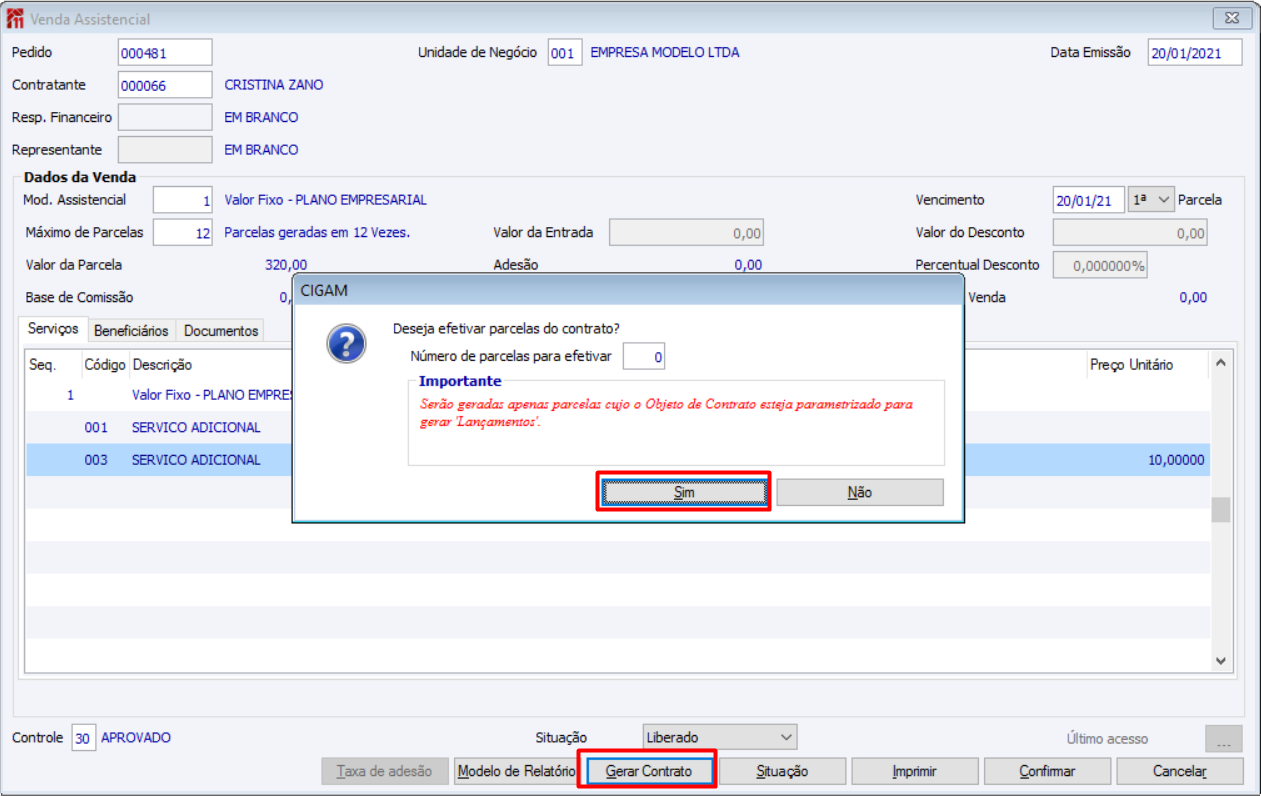Click the question mark icon in CIGAM dialog
The height and width of the screenshot is (796, 1261).
point(346,344)
